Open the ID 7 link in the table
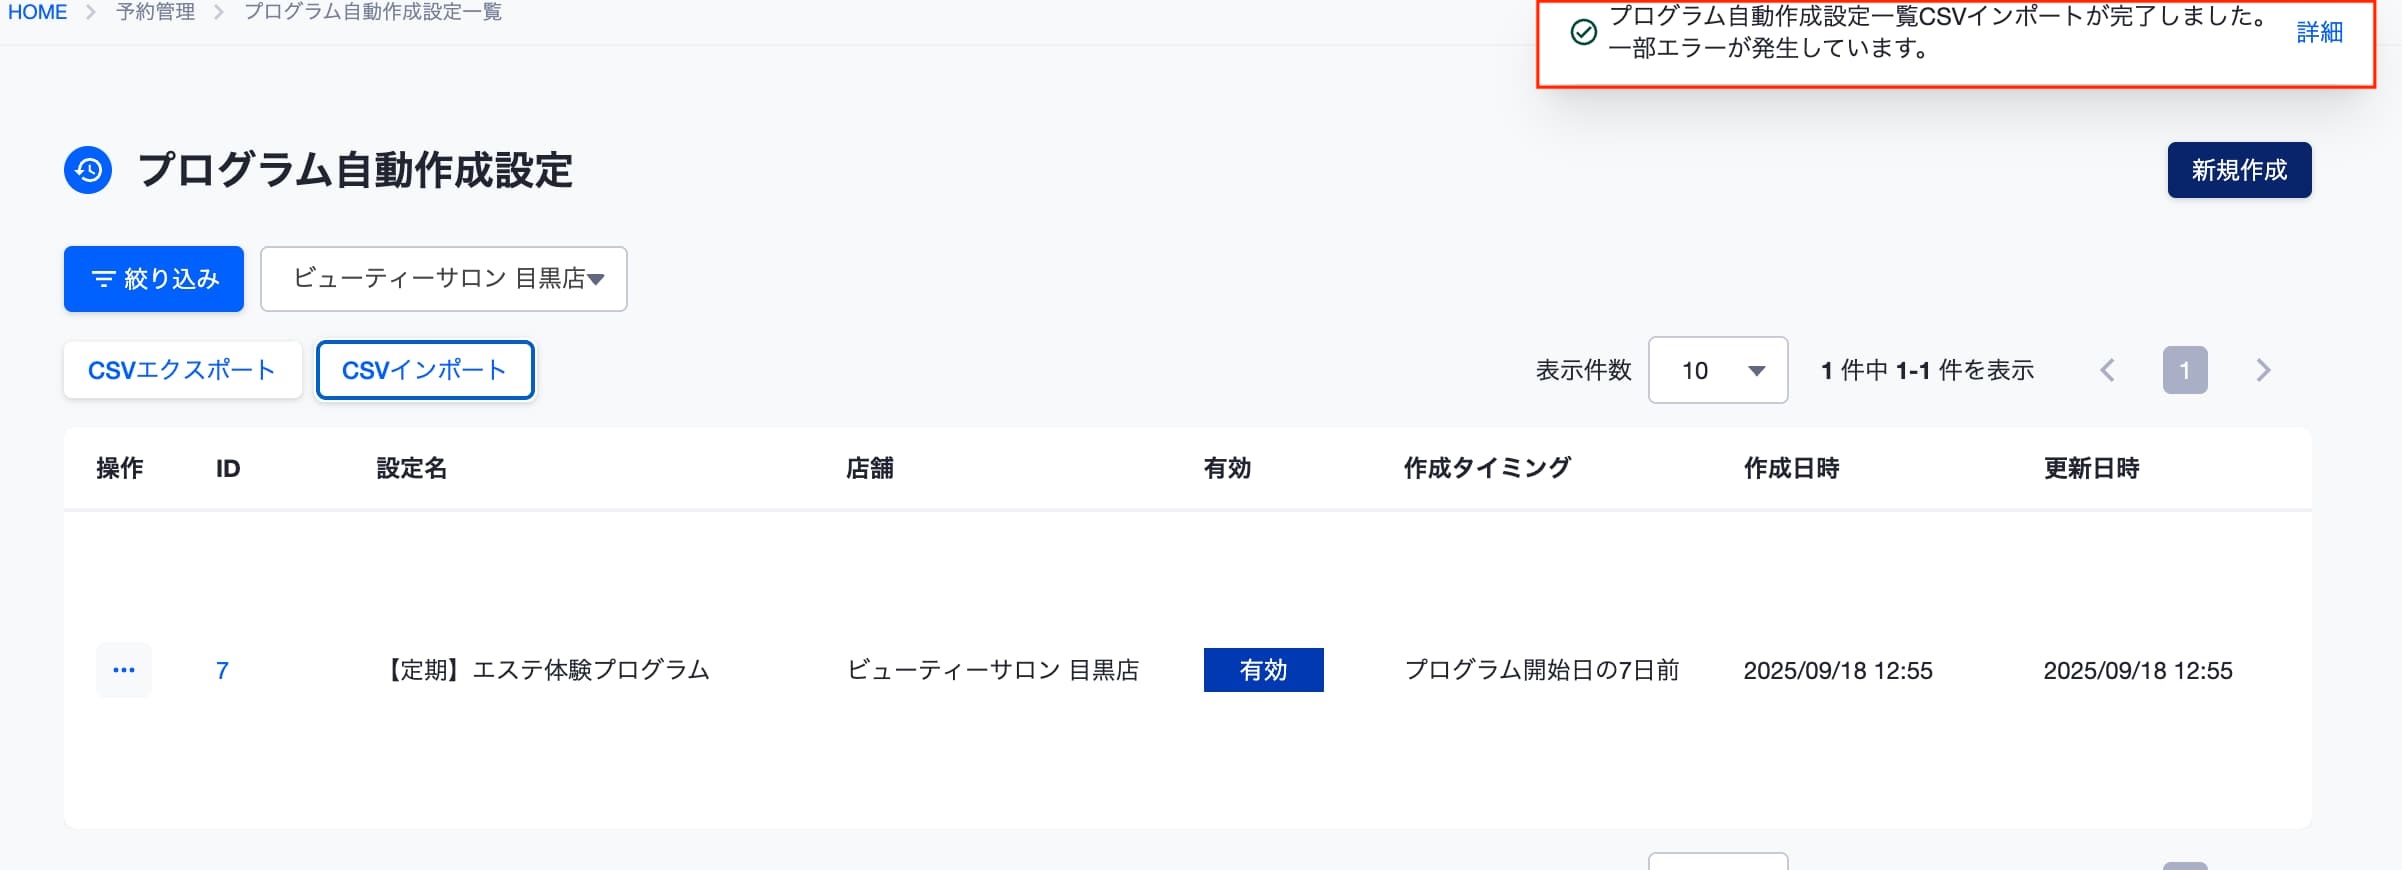Viewport: 2402px width, 870px height. [222, 670]
